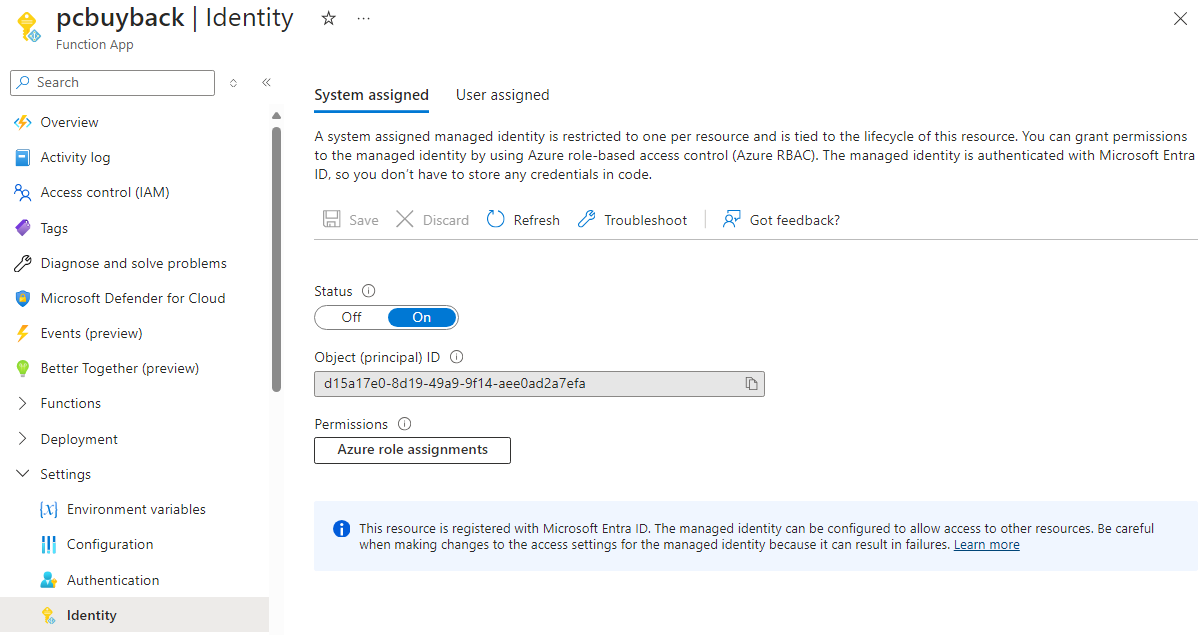1202x635 pixels.
Task: Click the pcbuyback key resource icon
Action: pos(28,26)
